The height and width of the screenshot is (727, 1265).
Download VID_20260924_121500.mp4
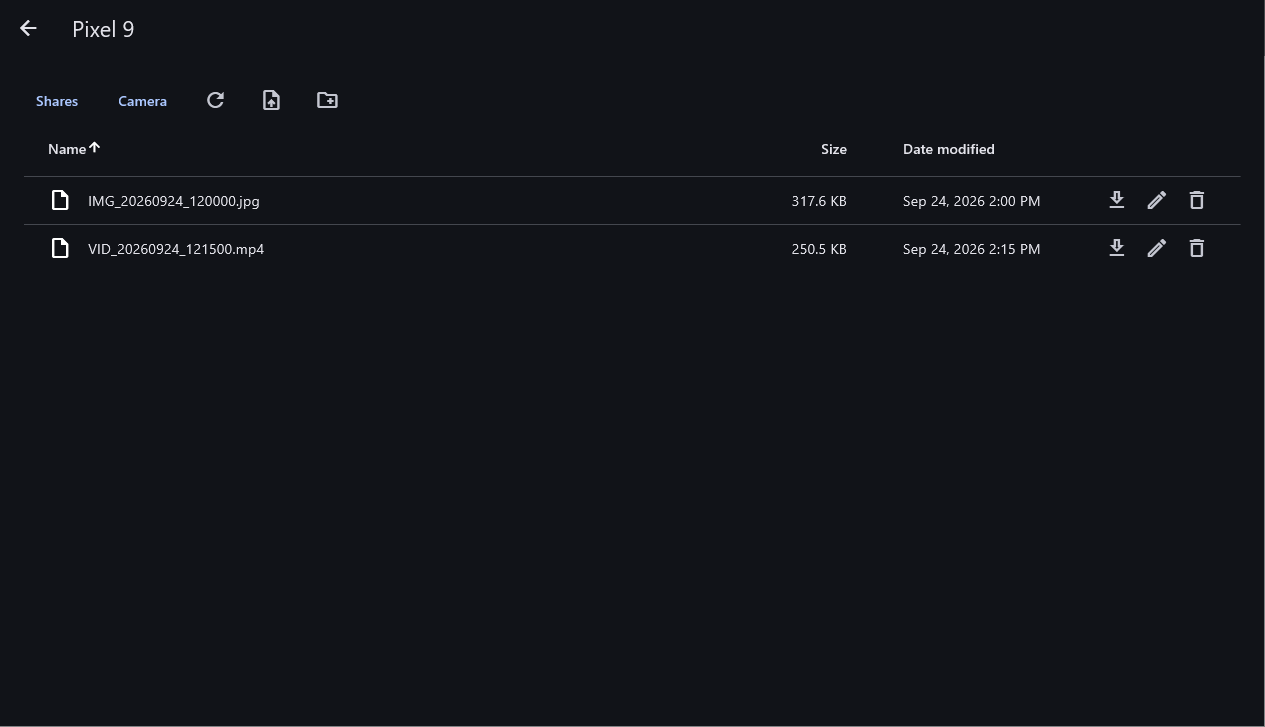[x=1117, y=248]
